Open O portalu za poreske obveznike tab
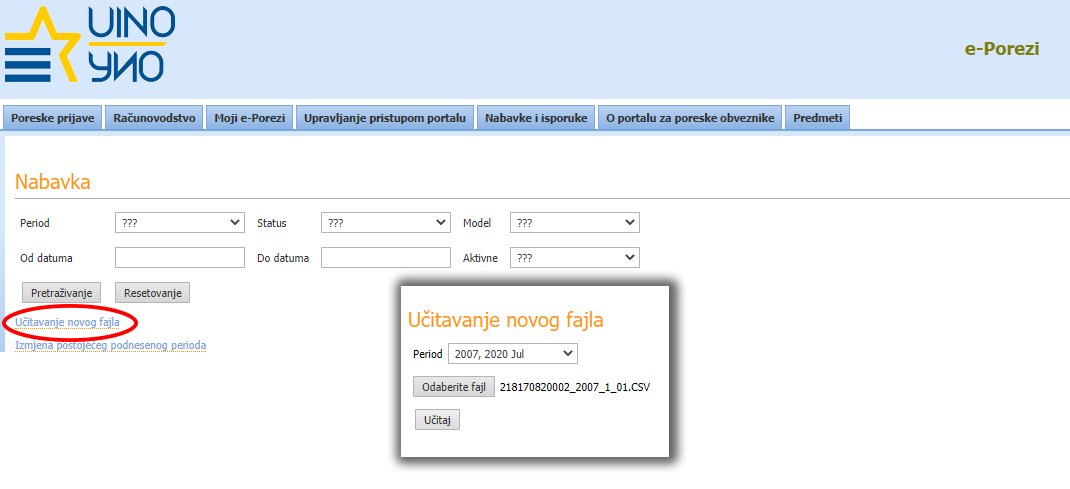Screen dimensions: 1070x489 (x=690, y=118)
